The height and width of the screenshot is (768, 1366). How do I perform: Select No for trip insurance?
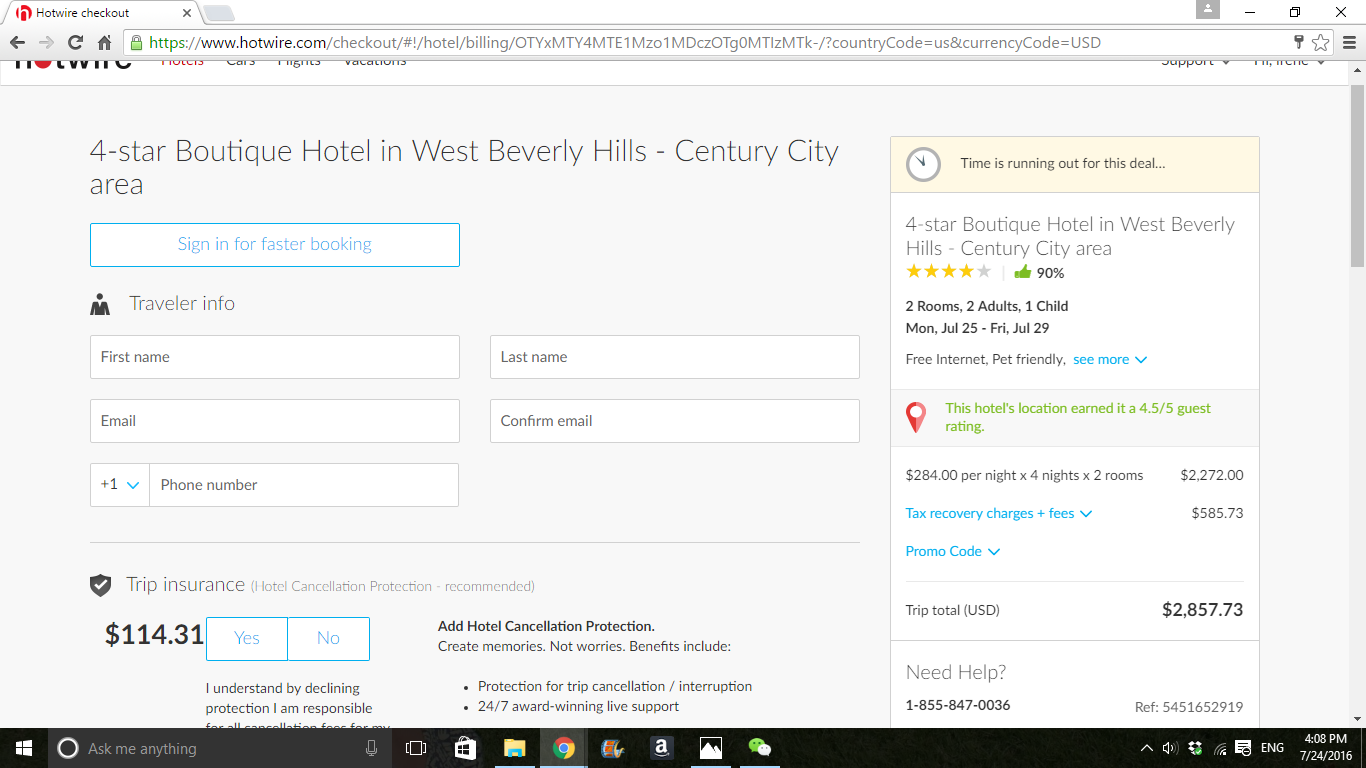click(328, 639)
